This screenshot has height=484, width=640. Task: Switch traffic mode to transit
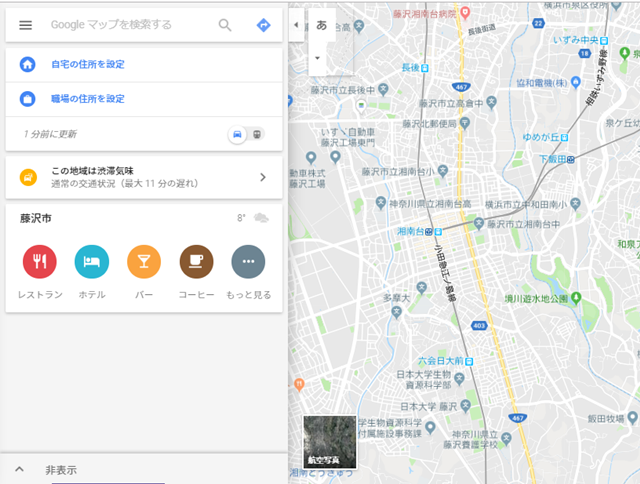coord(257,134)
